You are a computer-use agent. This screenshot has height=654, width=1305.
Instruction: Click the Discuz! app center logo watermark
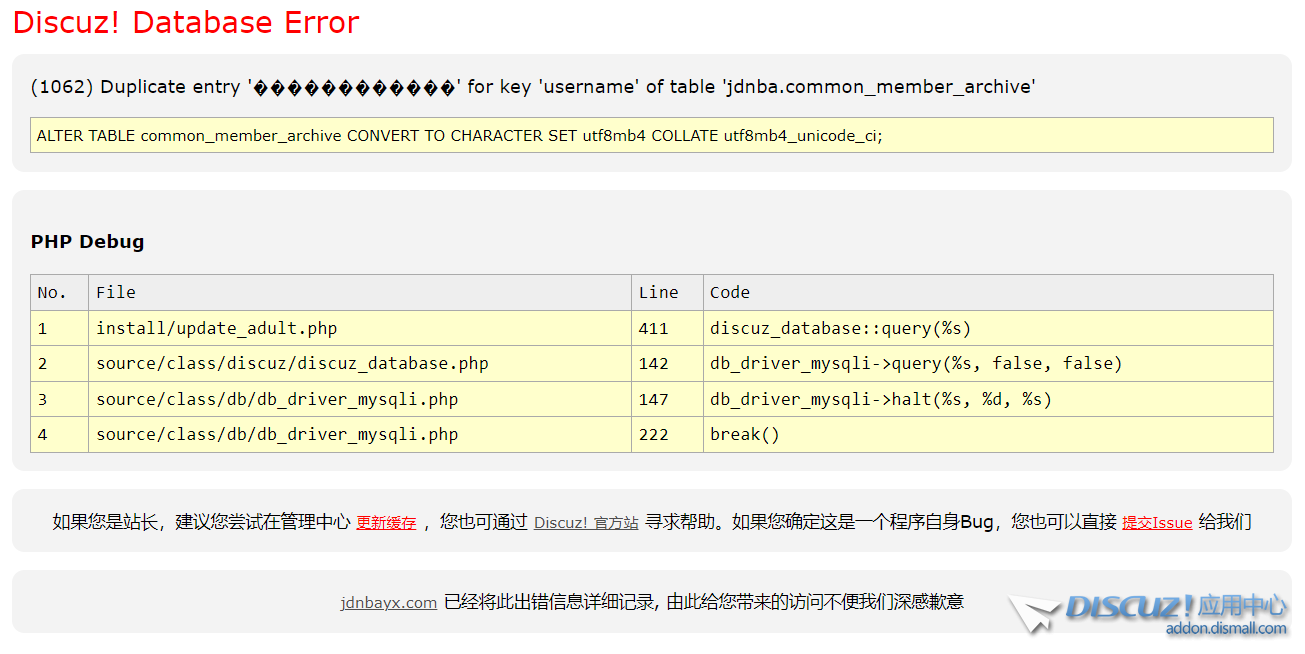pyautogui.click(x=1175, y=606)
